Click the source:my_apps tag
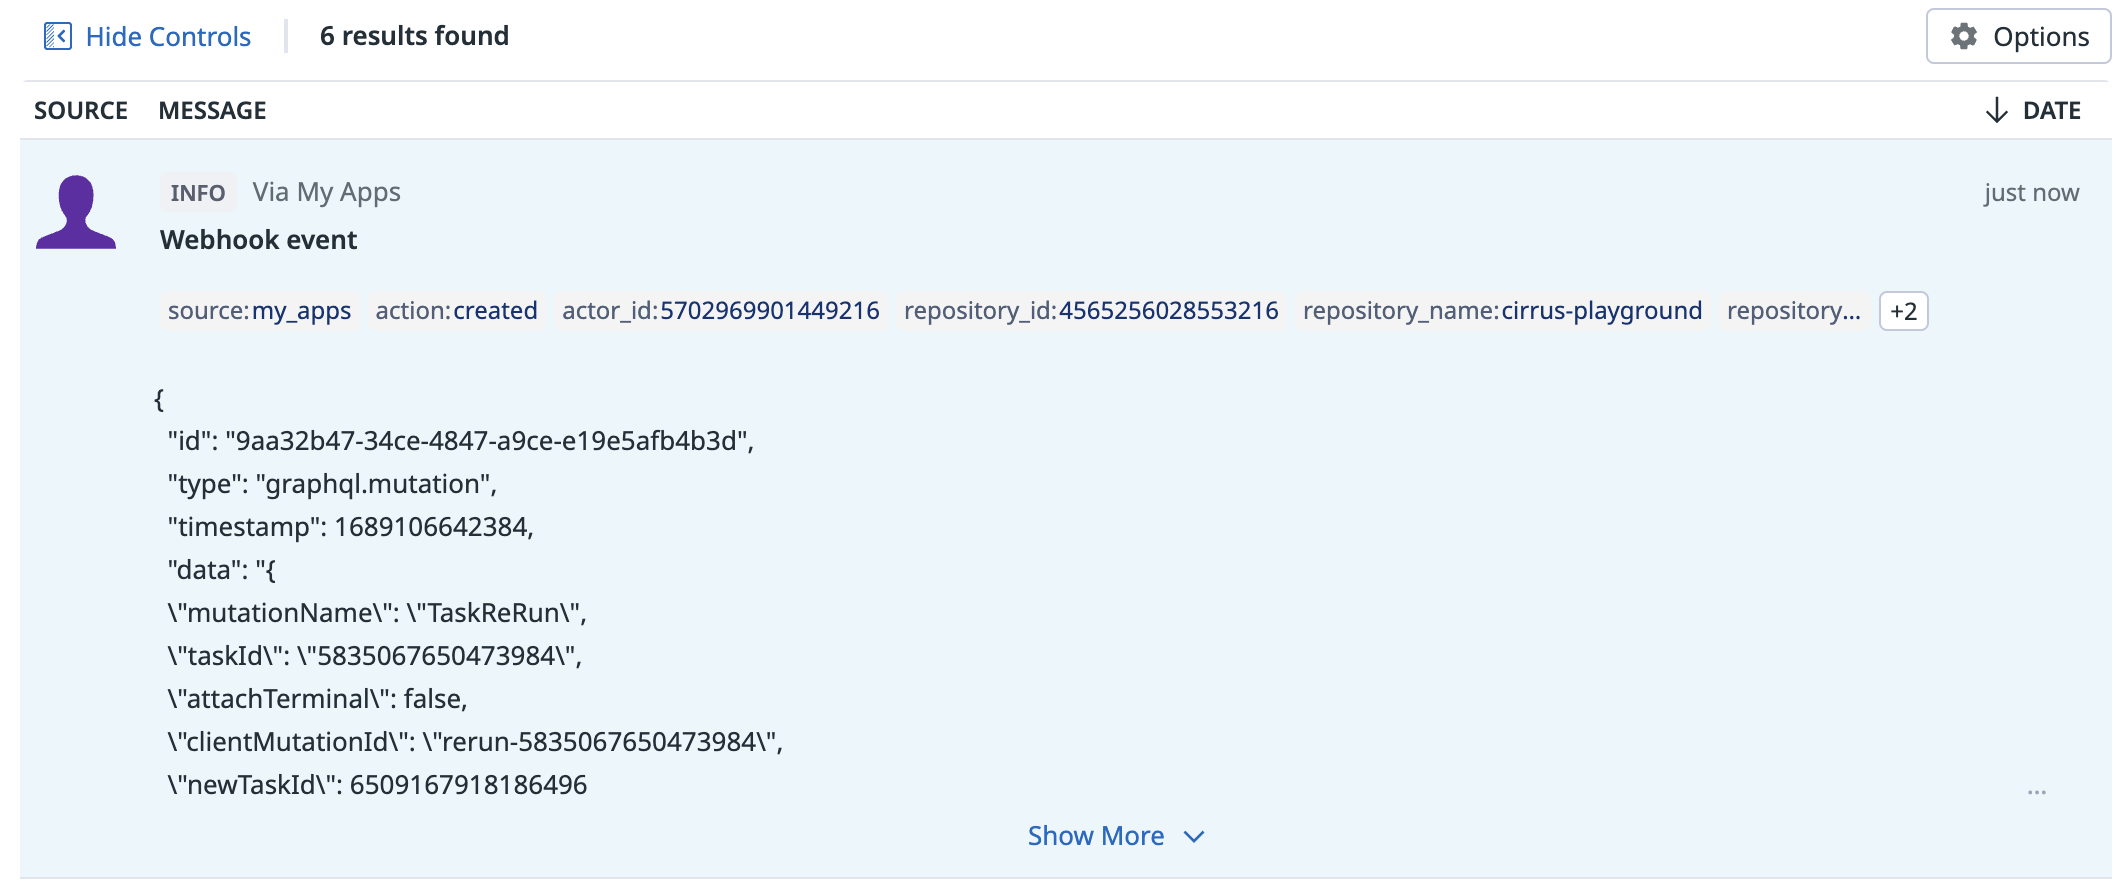Viewport: 2124px width, 894px height. (x=259, y=311)
